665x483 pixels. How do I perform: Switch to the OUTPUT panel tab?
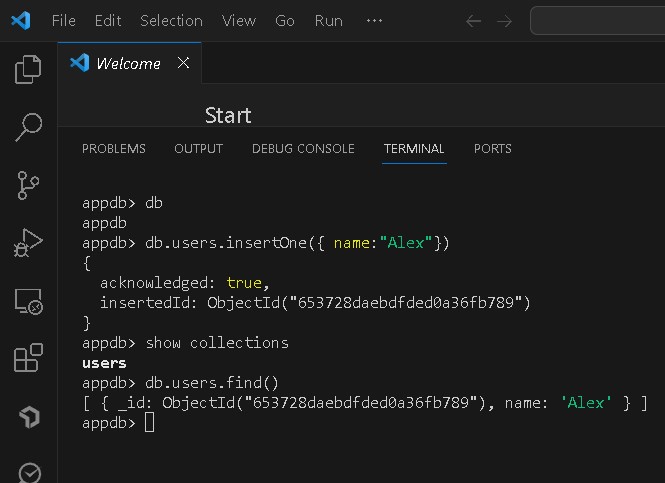[x=199, y=149]
